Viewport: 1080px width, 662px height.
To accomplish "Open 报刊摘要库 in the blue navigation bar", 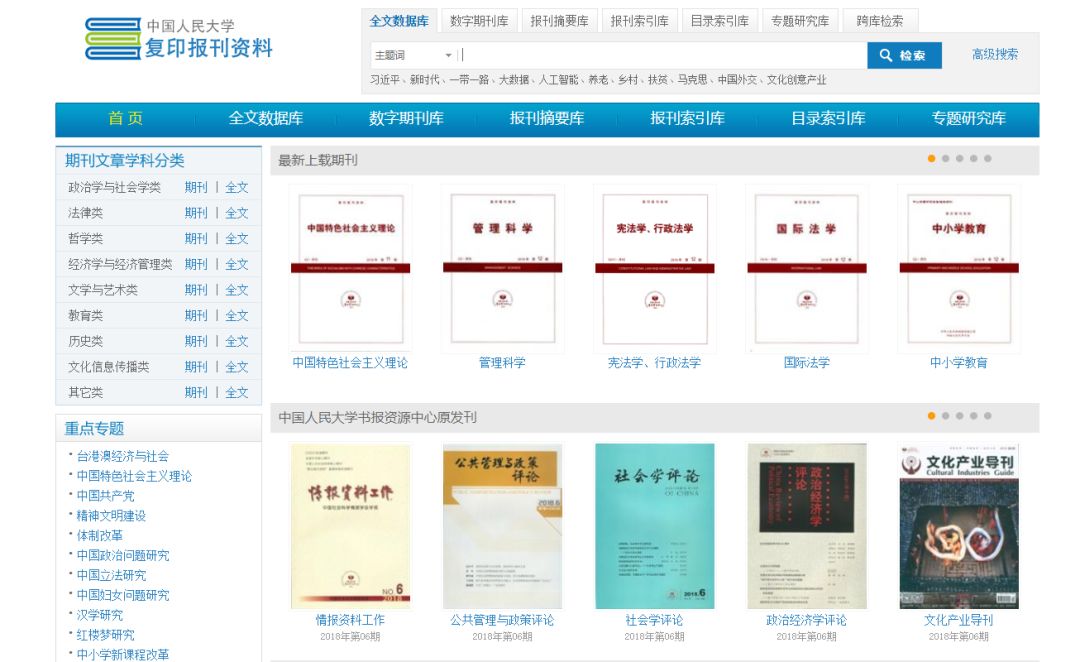I will pyautogui.click(x=547, y=118).
